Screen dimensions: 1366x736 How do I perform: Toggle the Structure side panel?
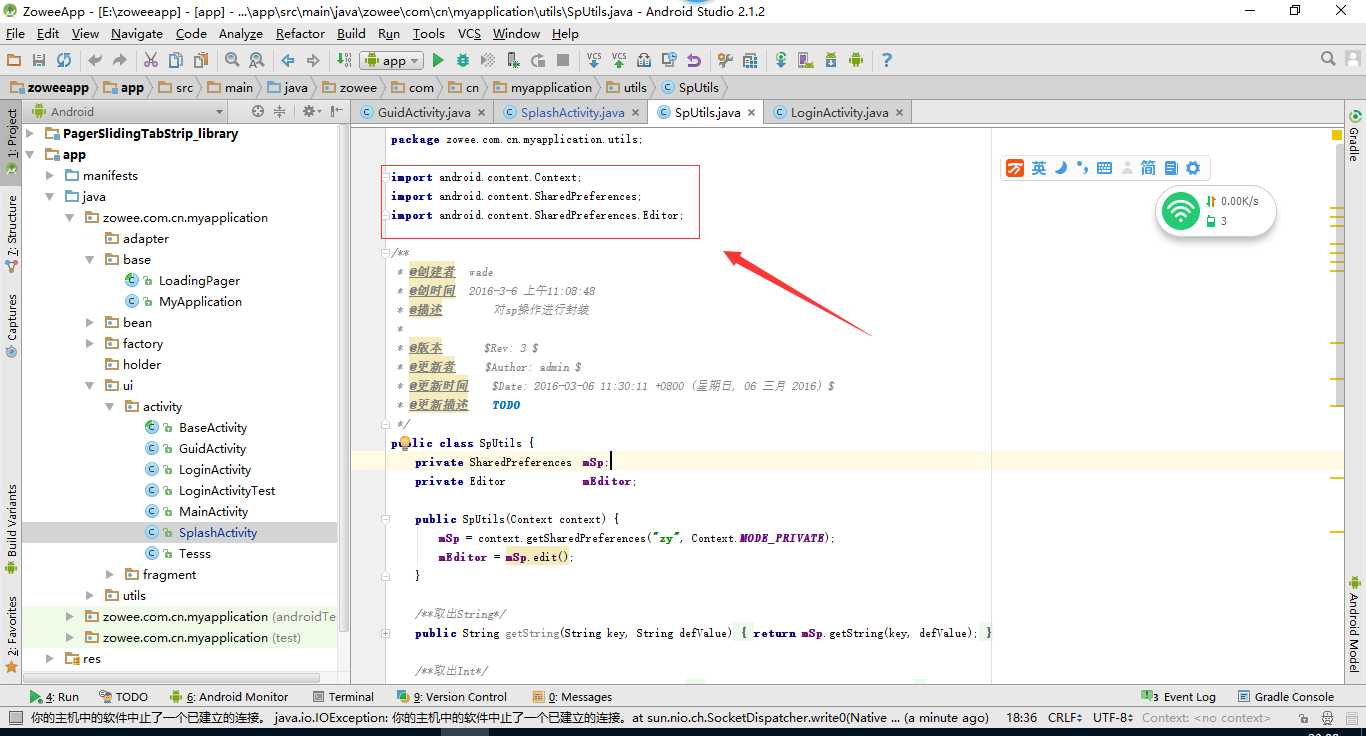[x=12, y=233]
